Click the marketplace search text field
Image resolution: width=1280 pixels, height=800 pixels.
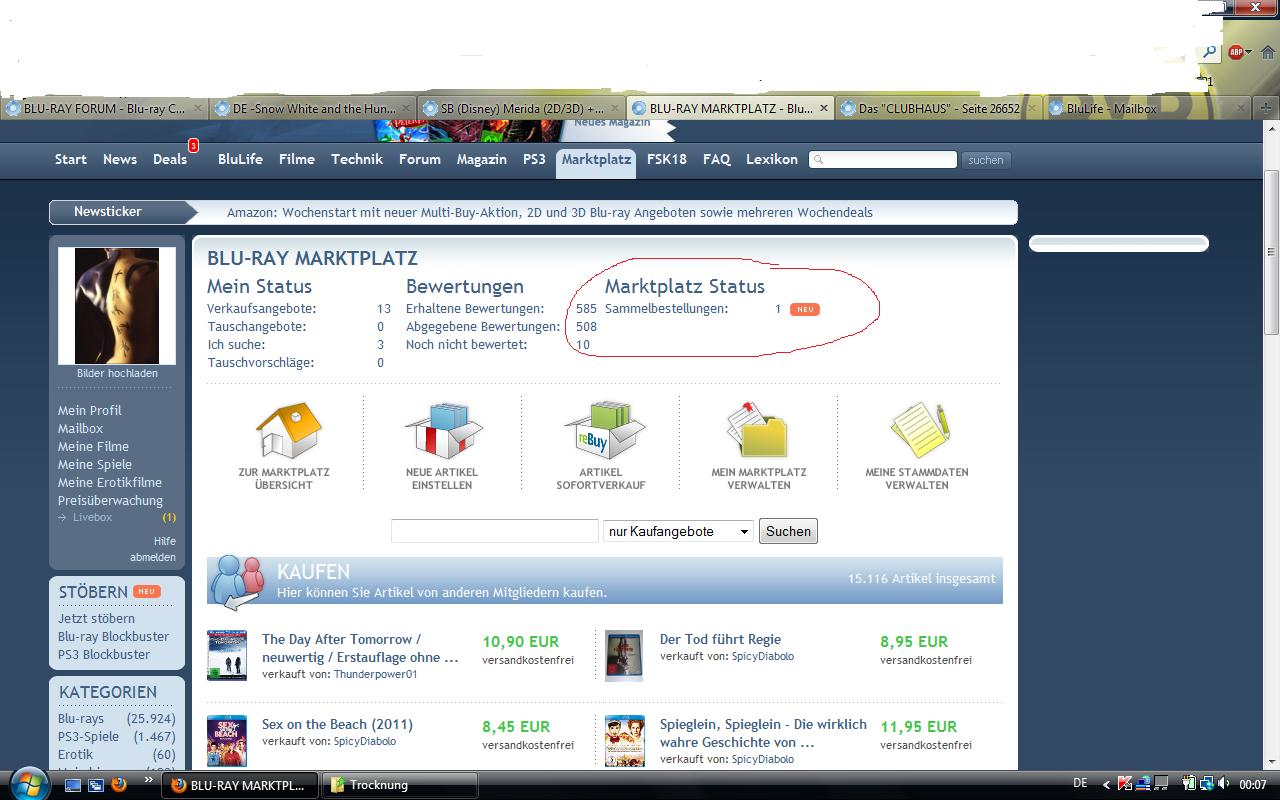[494, 532]
